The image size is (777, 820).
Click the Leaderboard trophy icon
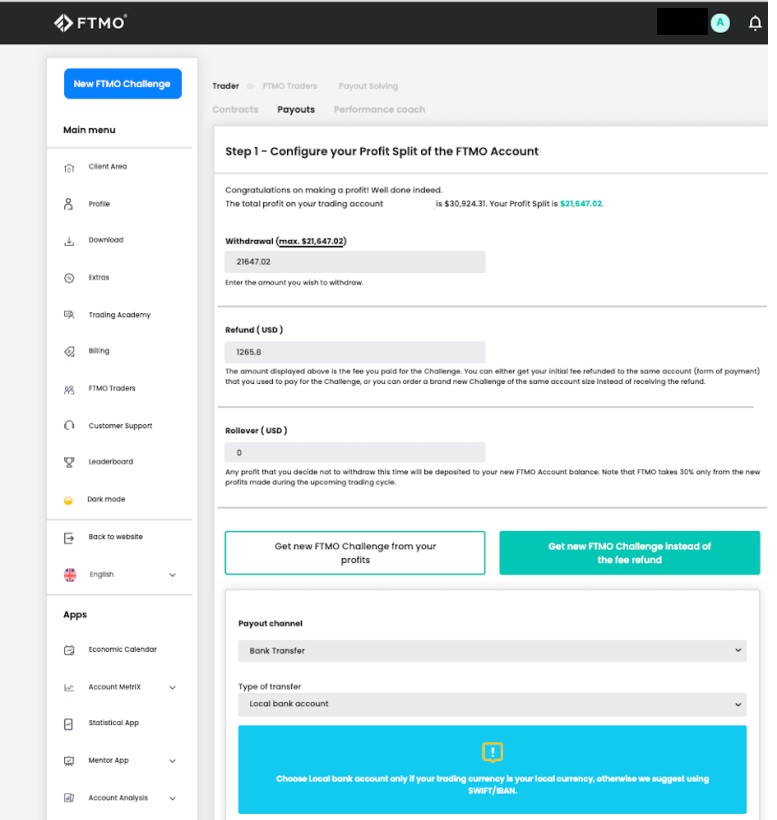69,462
